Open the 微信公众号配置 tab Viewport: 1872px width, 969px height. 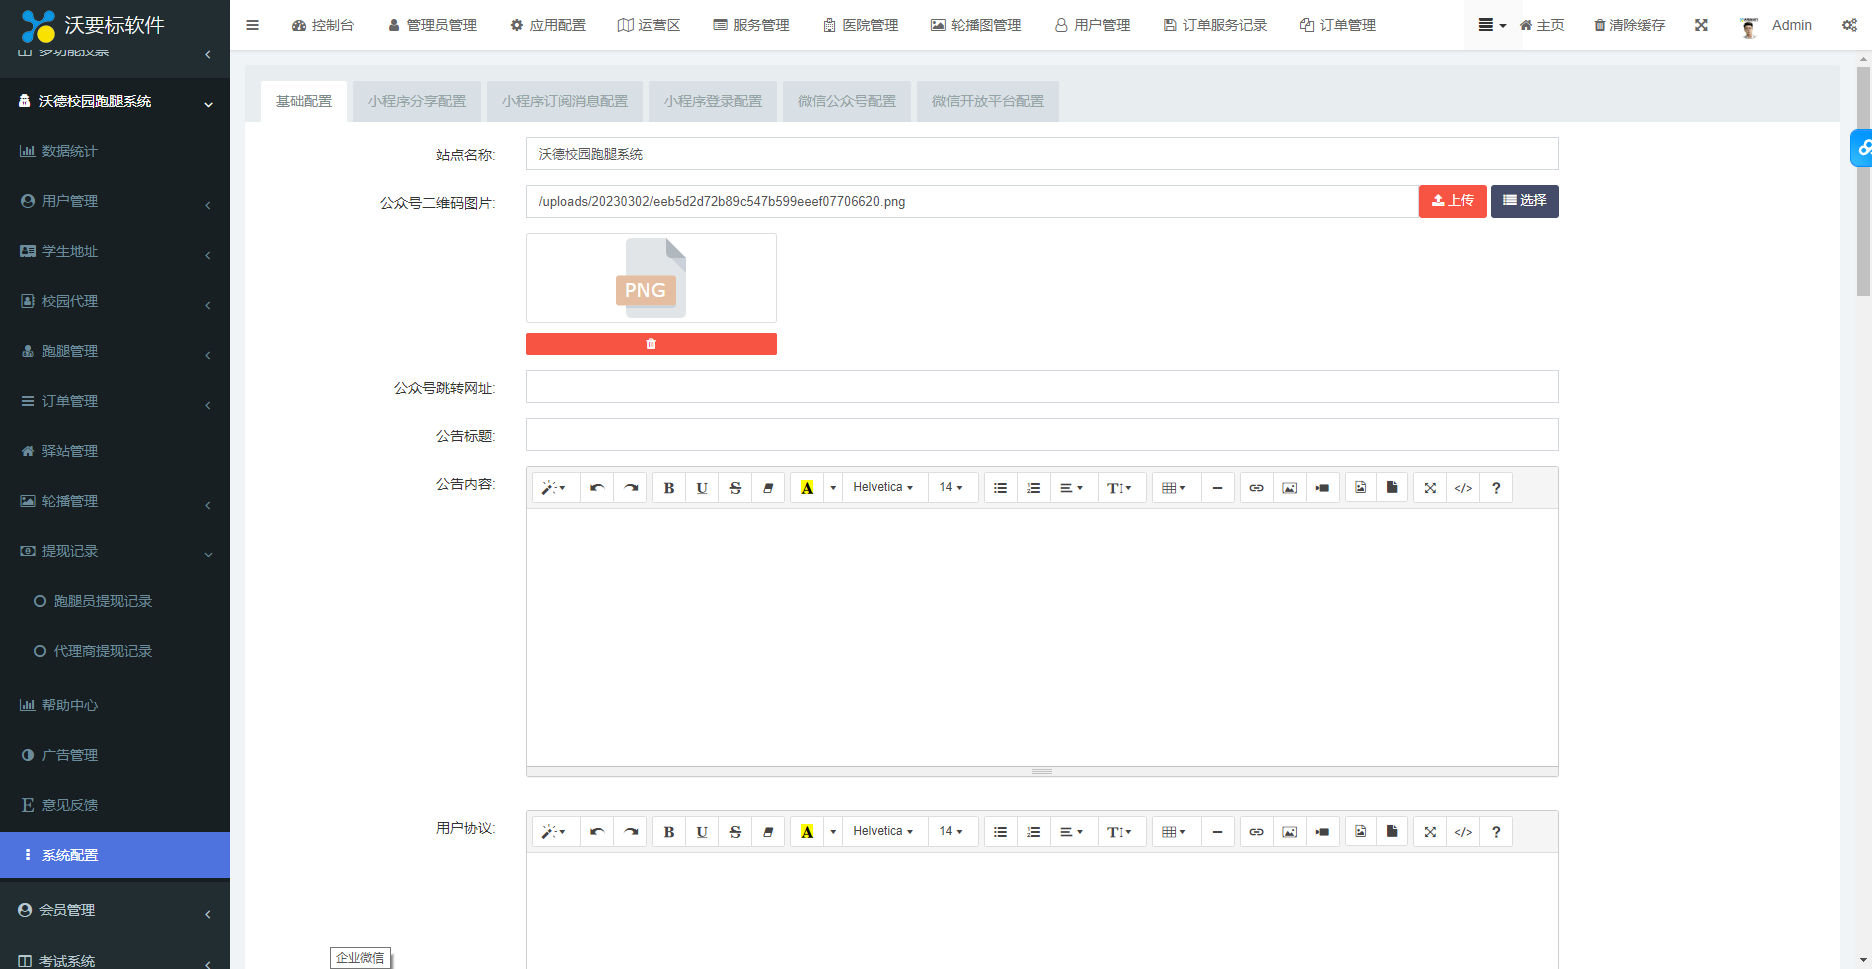click(x=847, y=101)
